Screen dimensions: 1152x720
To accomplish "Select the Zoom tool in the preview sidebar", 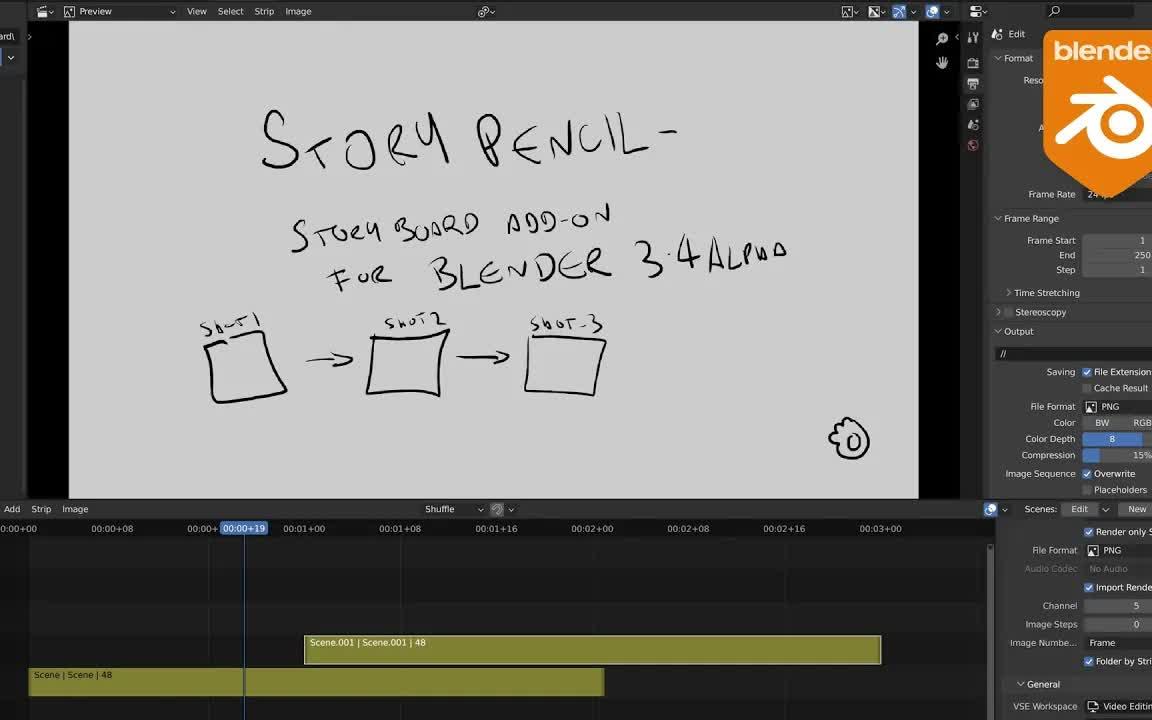I will [941, 38].
